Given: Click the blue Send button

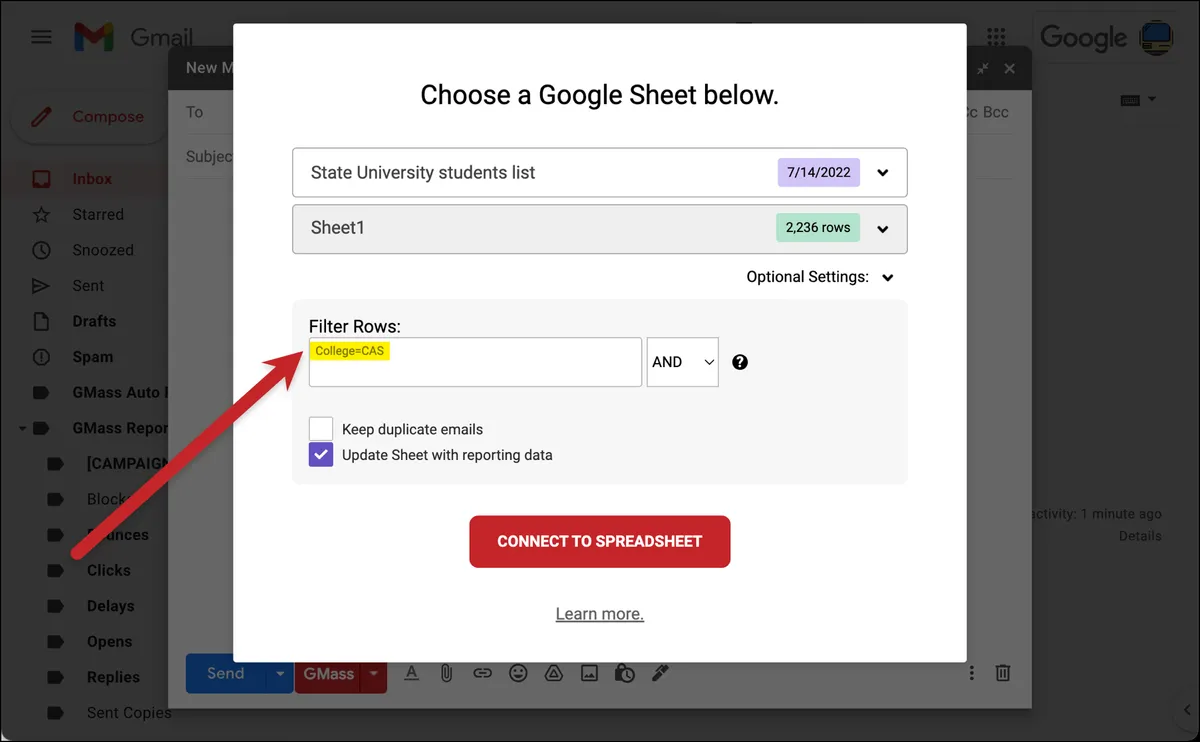Looking at the screenshot, I should pyautogui.click(x=226, y=673).
